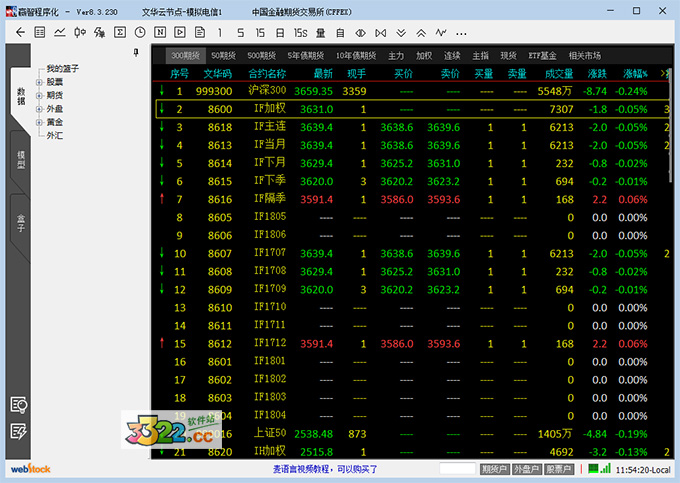The height and width of the screenshot is (483, 680).
Task: Click the horizontal expand arrows icon
Action: [360, 33]
